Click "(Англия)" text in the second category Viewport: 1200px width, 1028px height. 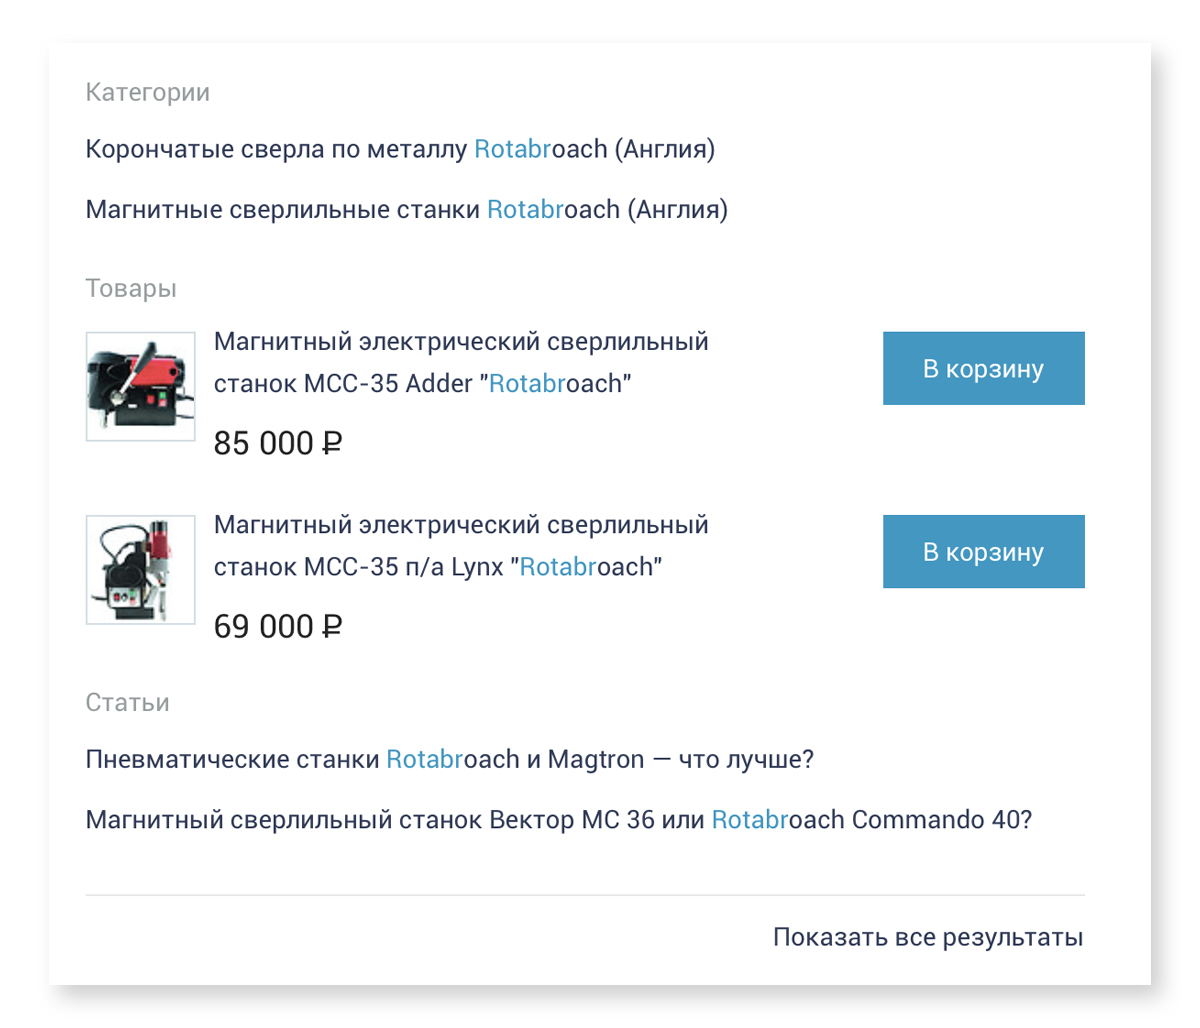pyautogui.click(x=678, y=210)
